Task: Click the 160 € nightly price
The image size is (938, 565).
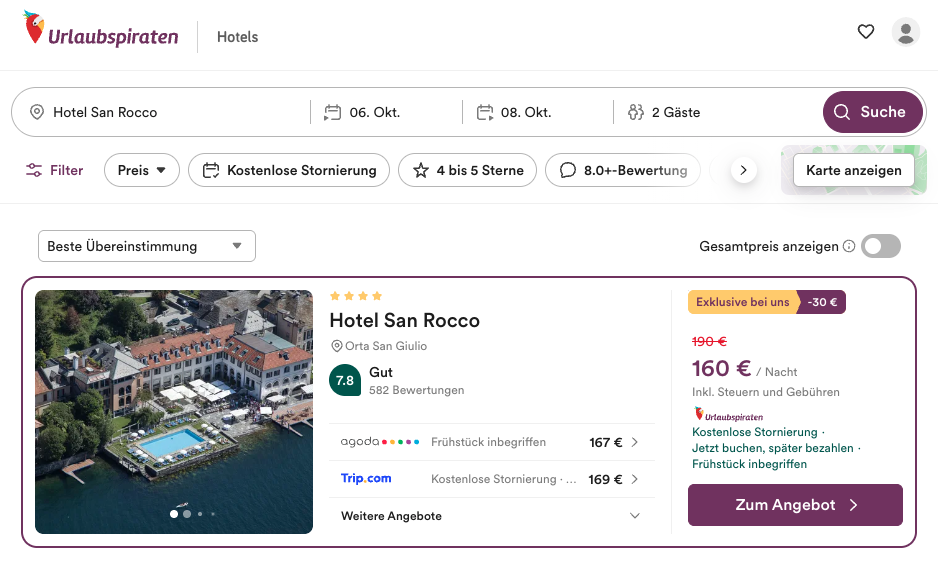Action: pos(721,368)
